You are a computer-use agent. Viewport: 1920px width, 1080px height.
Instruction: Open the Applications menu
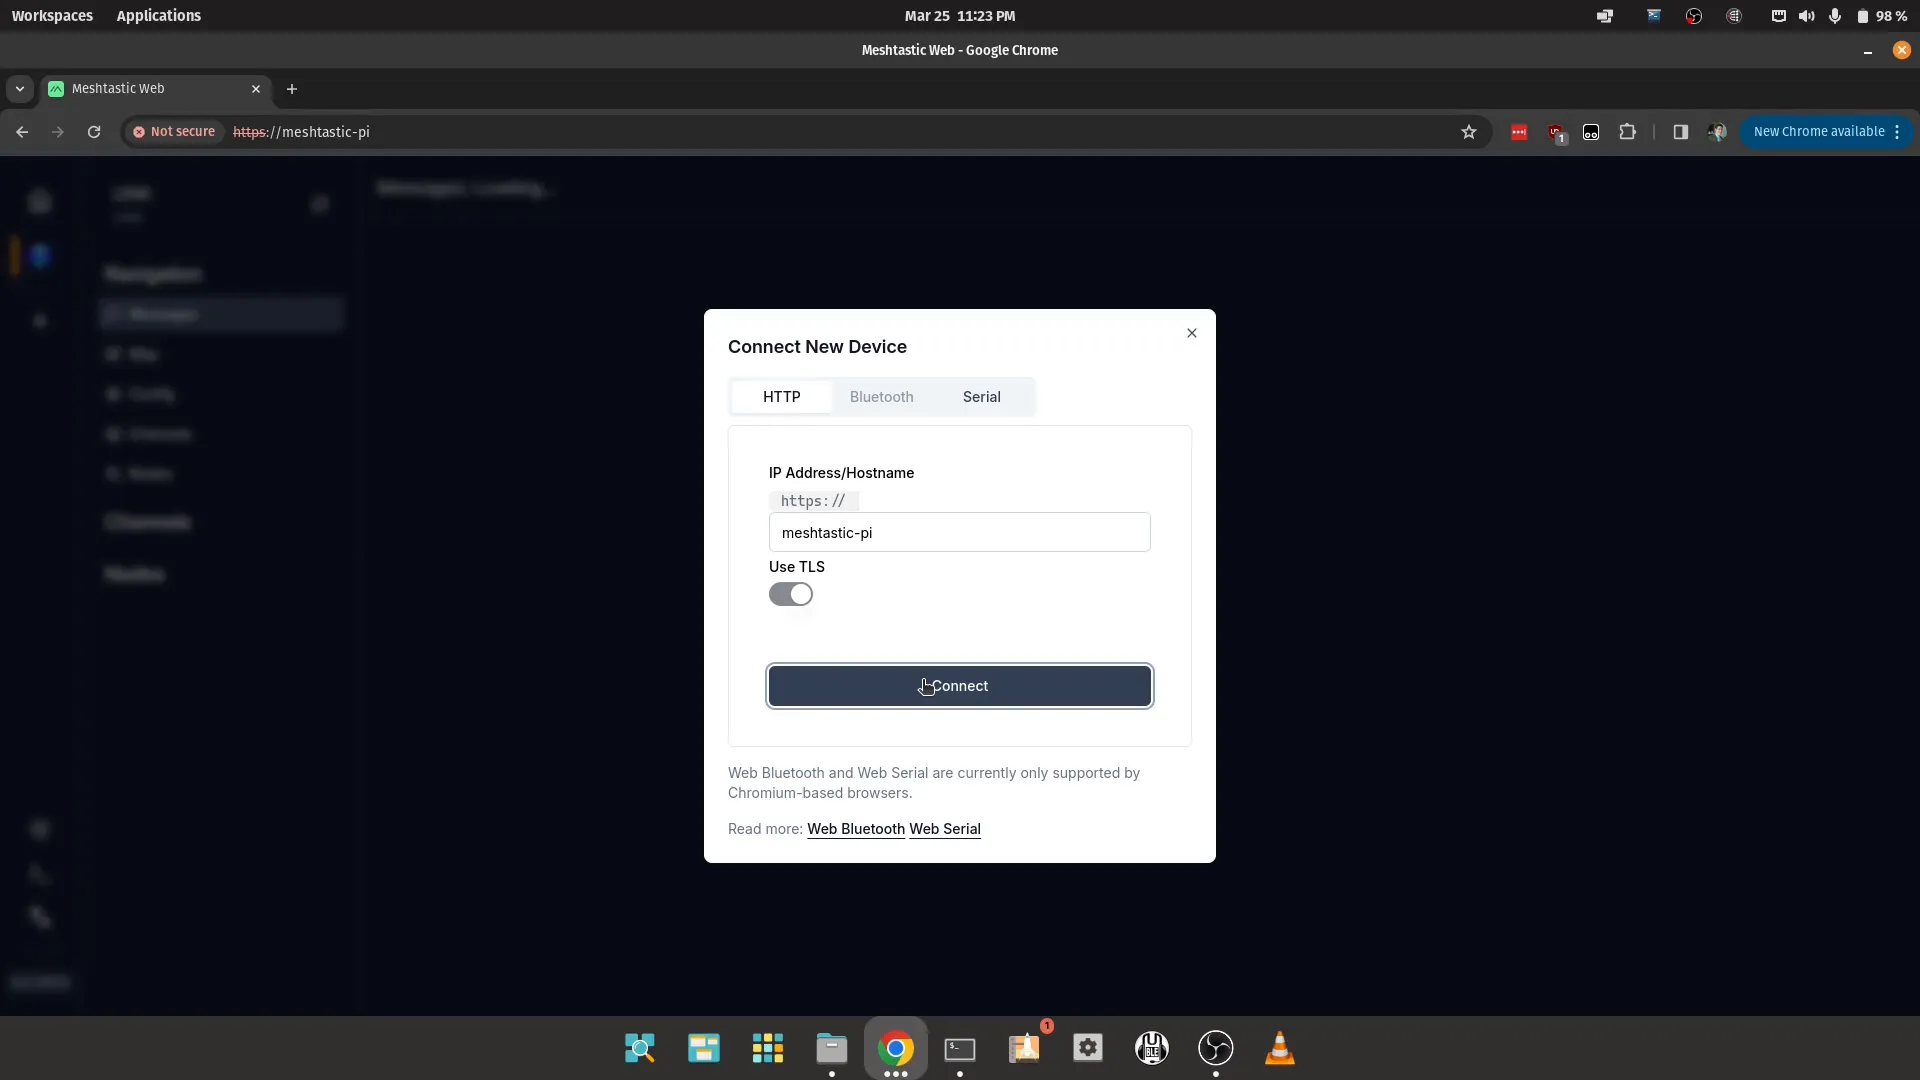click(158, 16)
